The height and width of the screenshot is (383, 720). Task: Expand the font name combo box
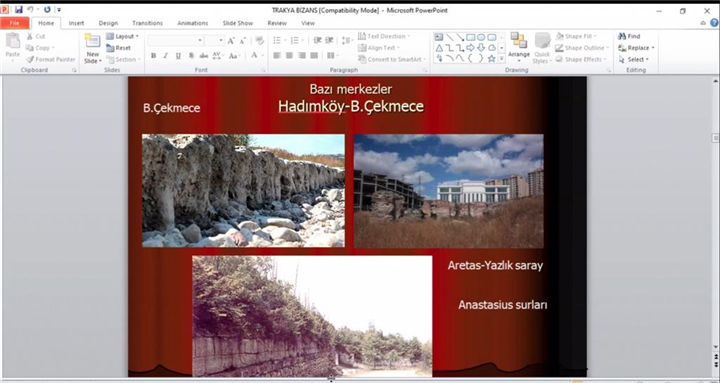coord(200,40)
